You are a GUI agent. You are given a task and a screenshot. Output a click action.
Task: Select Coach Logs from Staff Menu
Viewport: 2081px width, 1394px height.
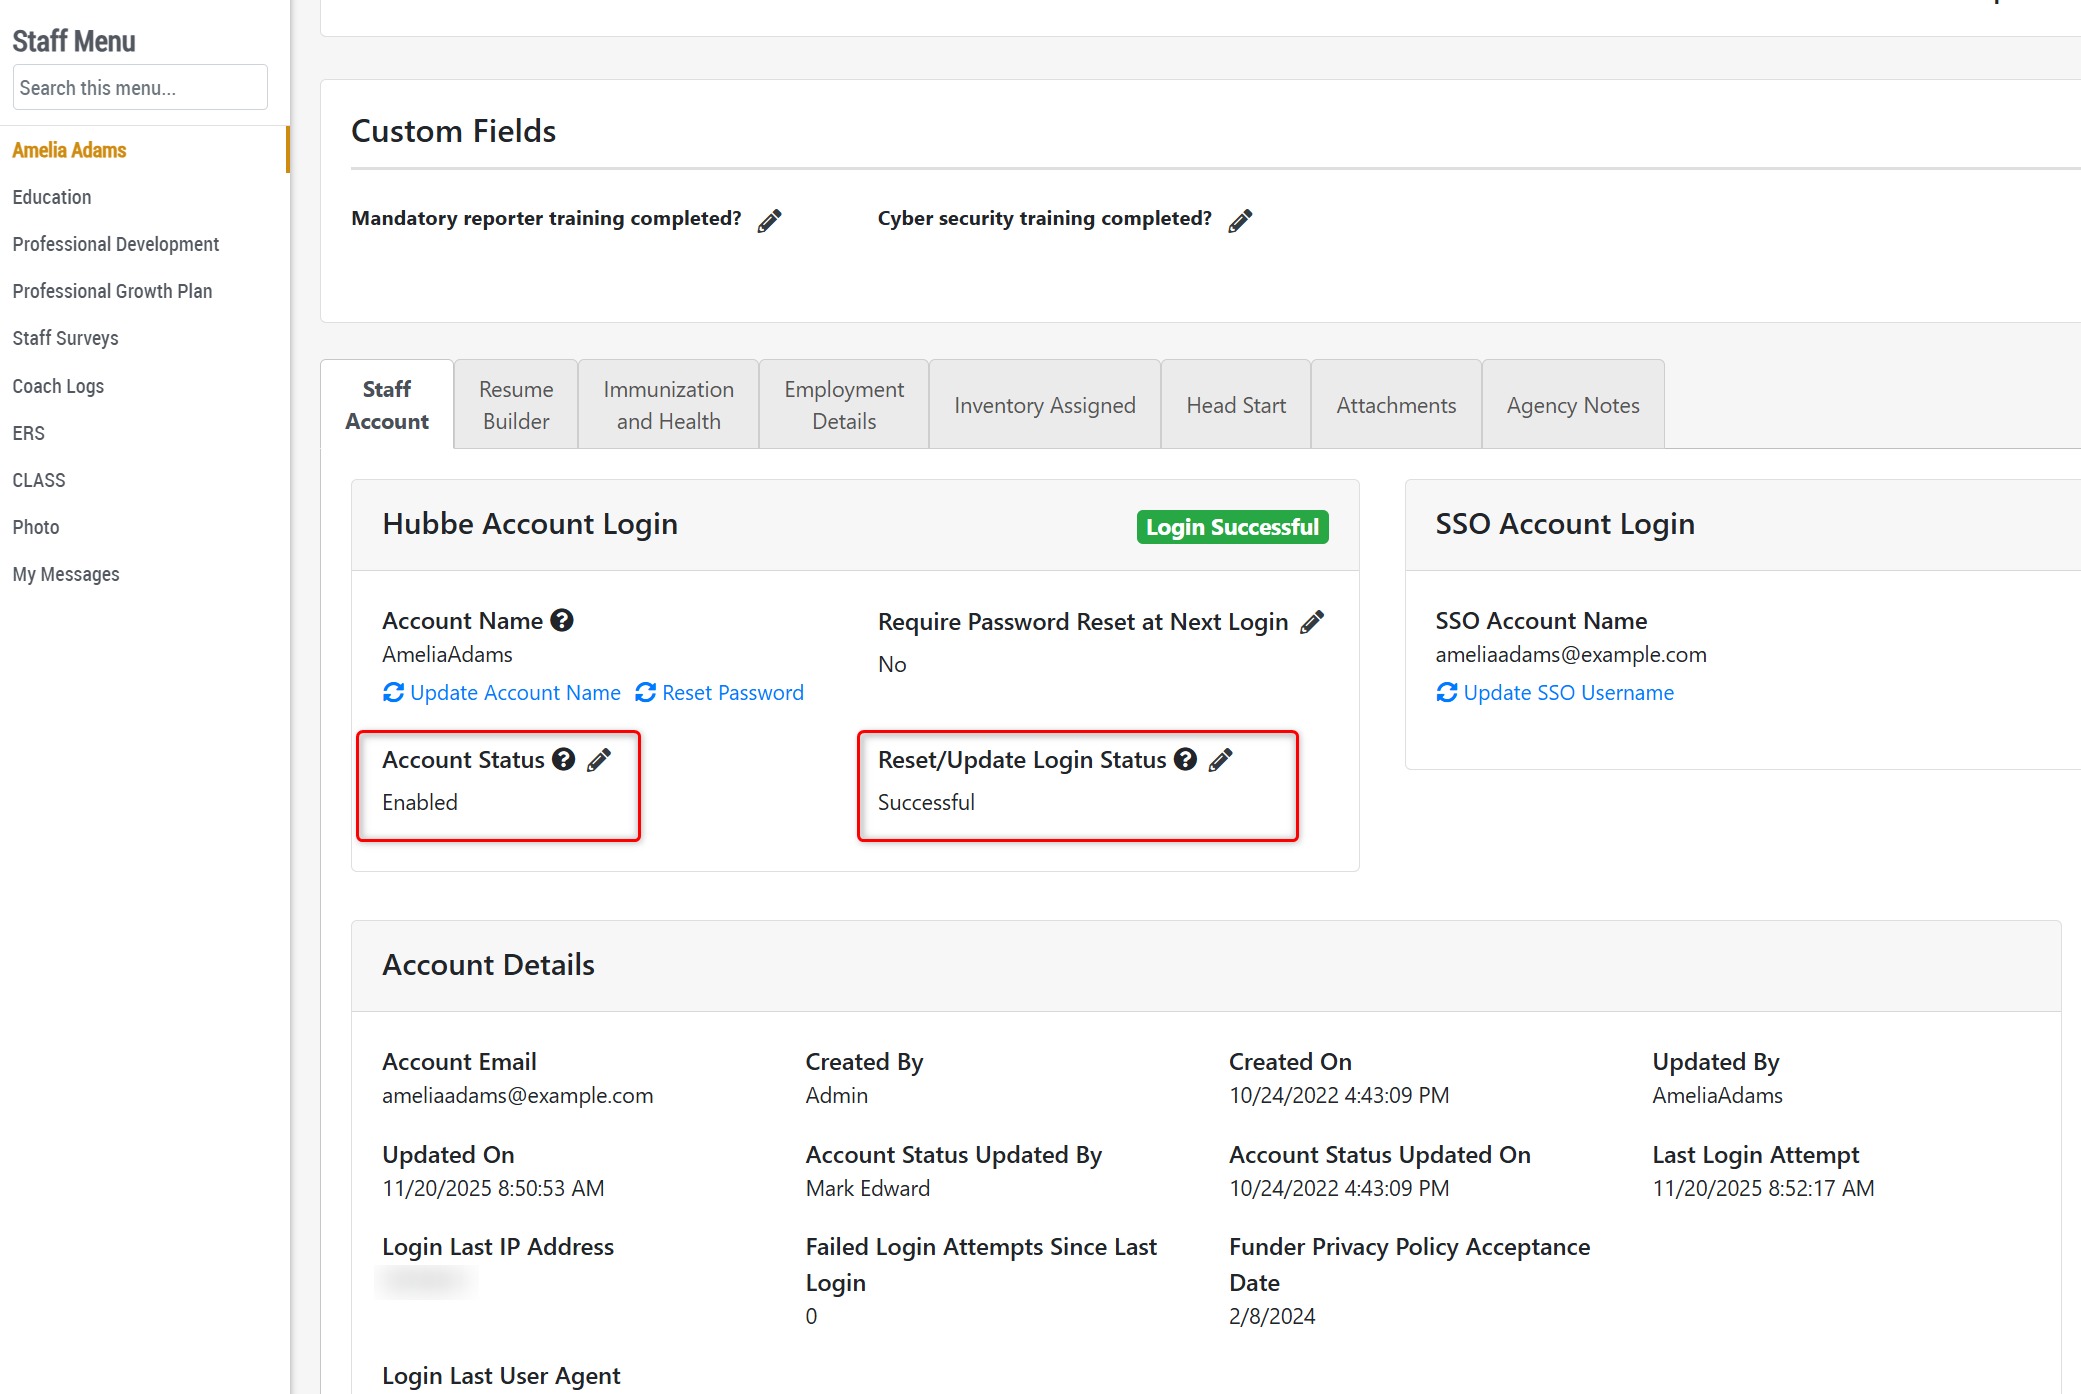58,386
